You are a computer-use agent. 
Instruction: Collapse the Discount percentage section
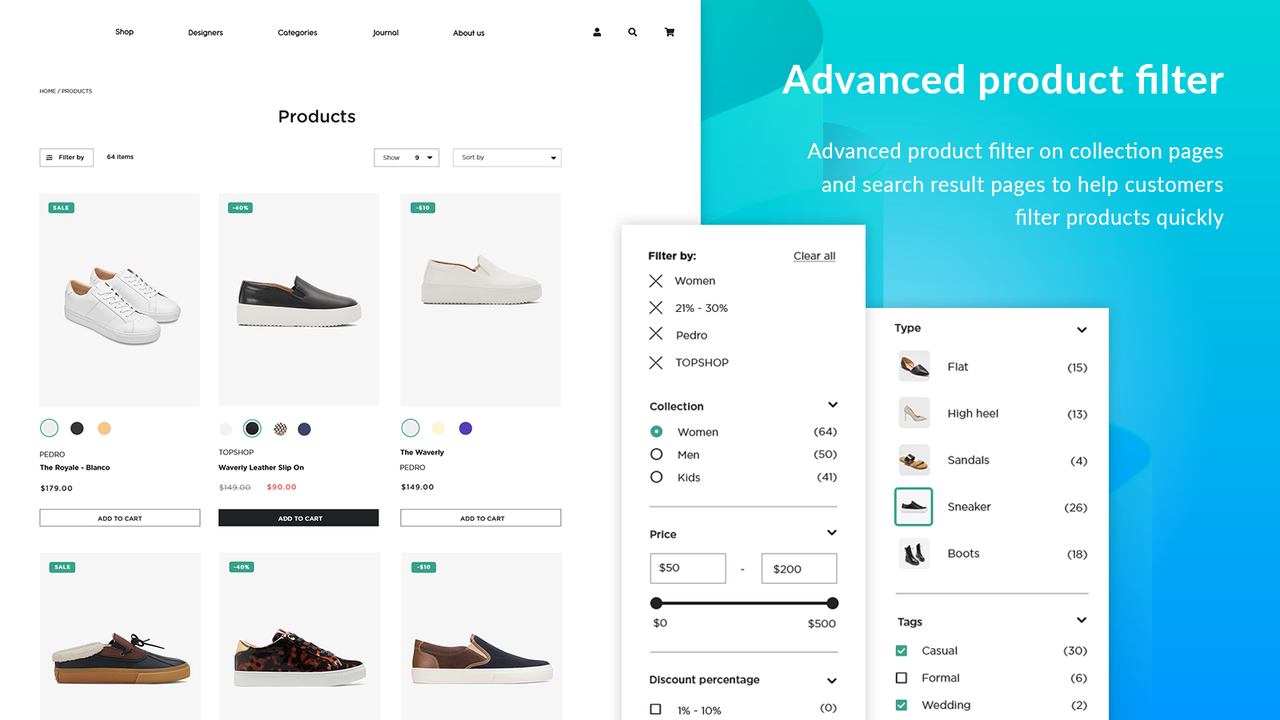click(832, 680)
